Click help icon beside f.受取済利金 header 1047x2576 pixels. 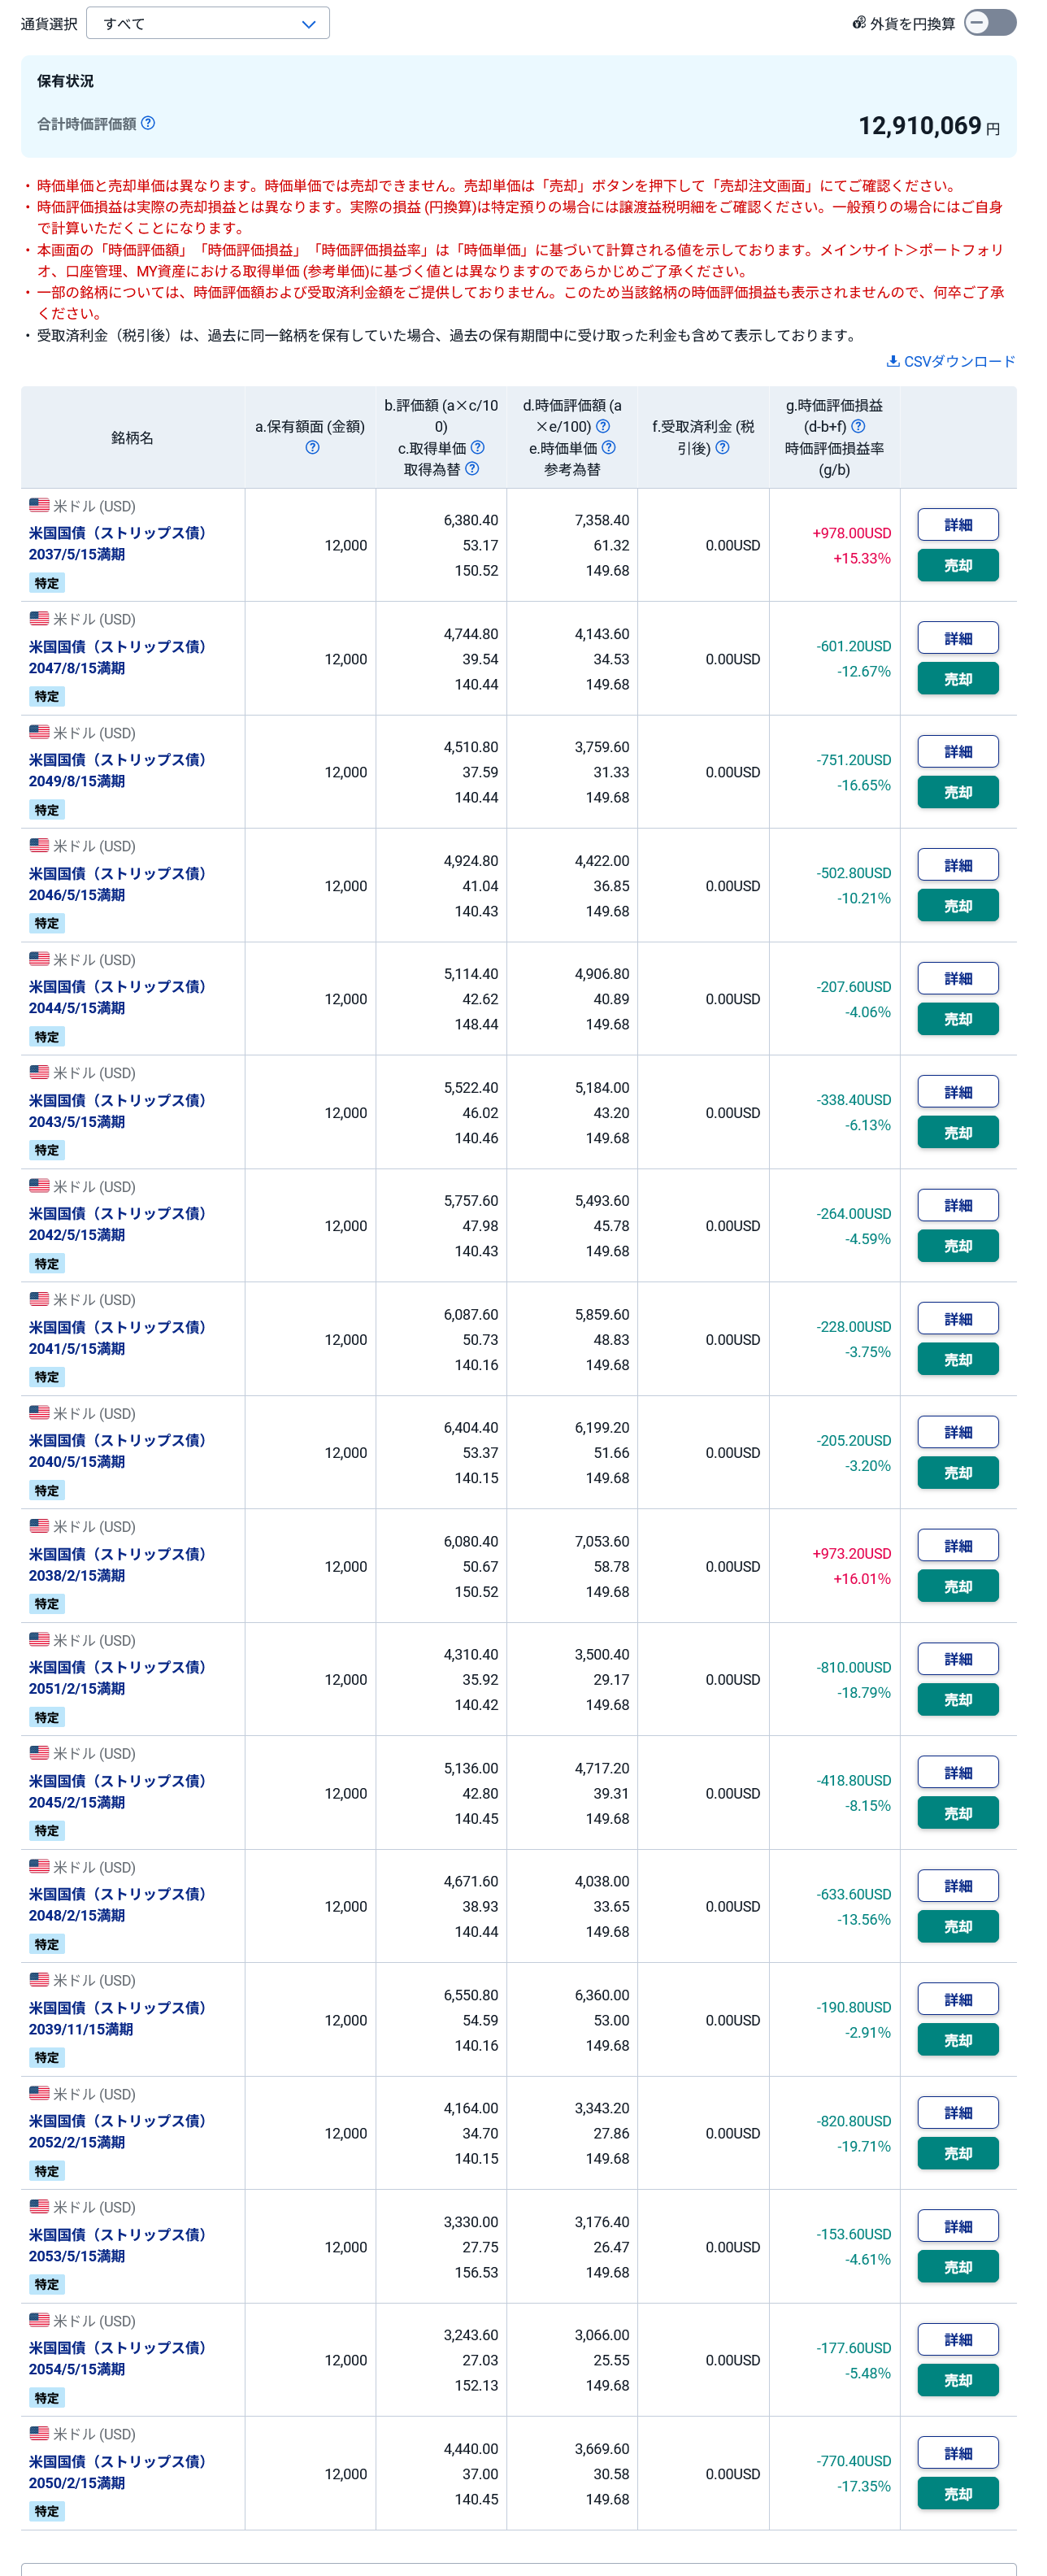tap(723, 448)
